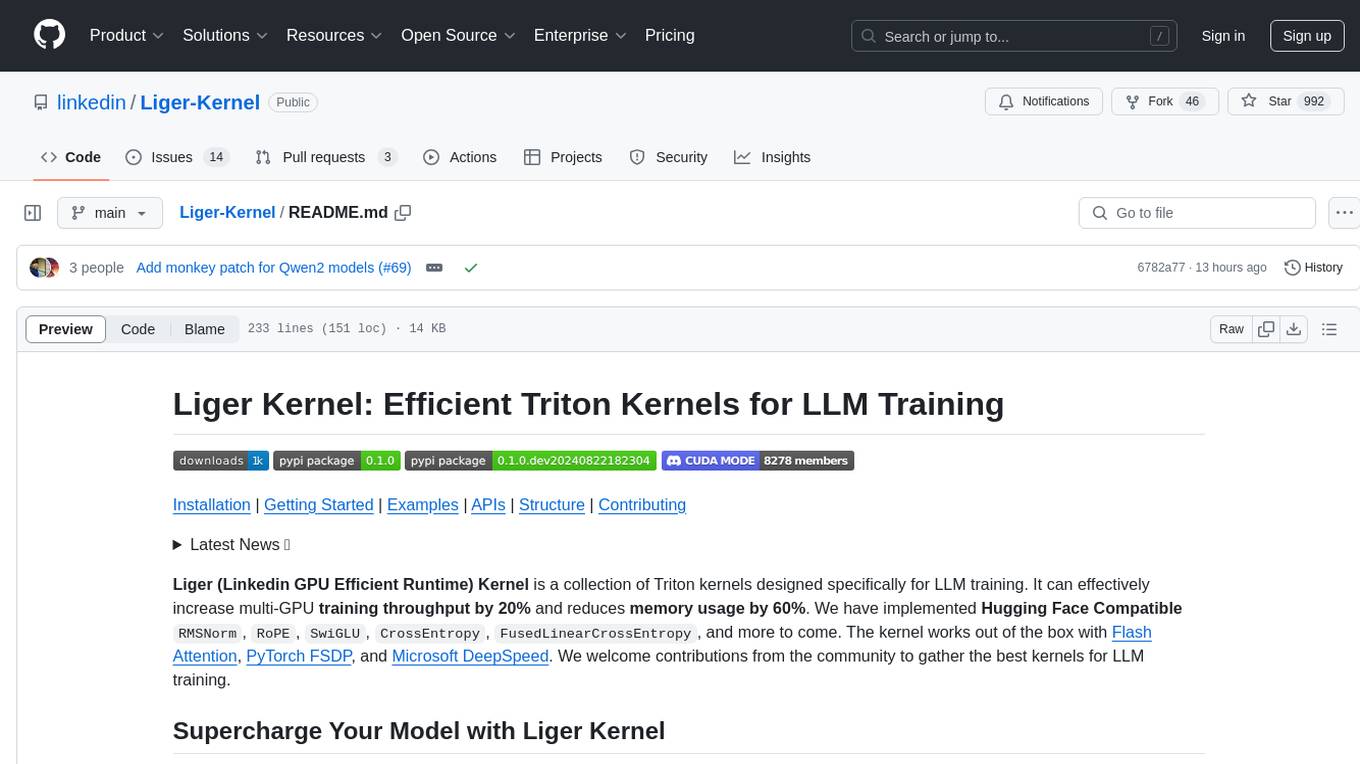Switch to the Code tab

(x=71, y=157)
